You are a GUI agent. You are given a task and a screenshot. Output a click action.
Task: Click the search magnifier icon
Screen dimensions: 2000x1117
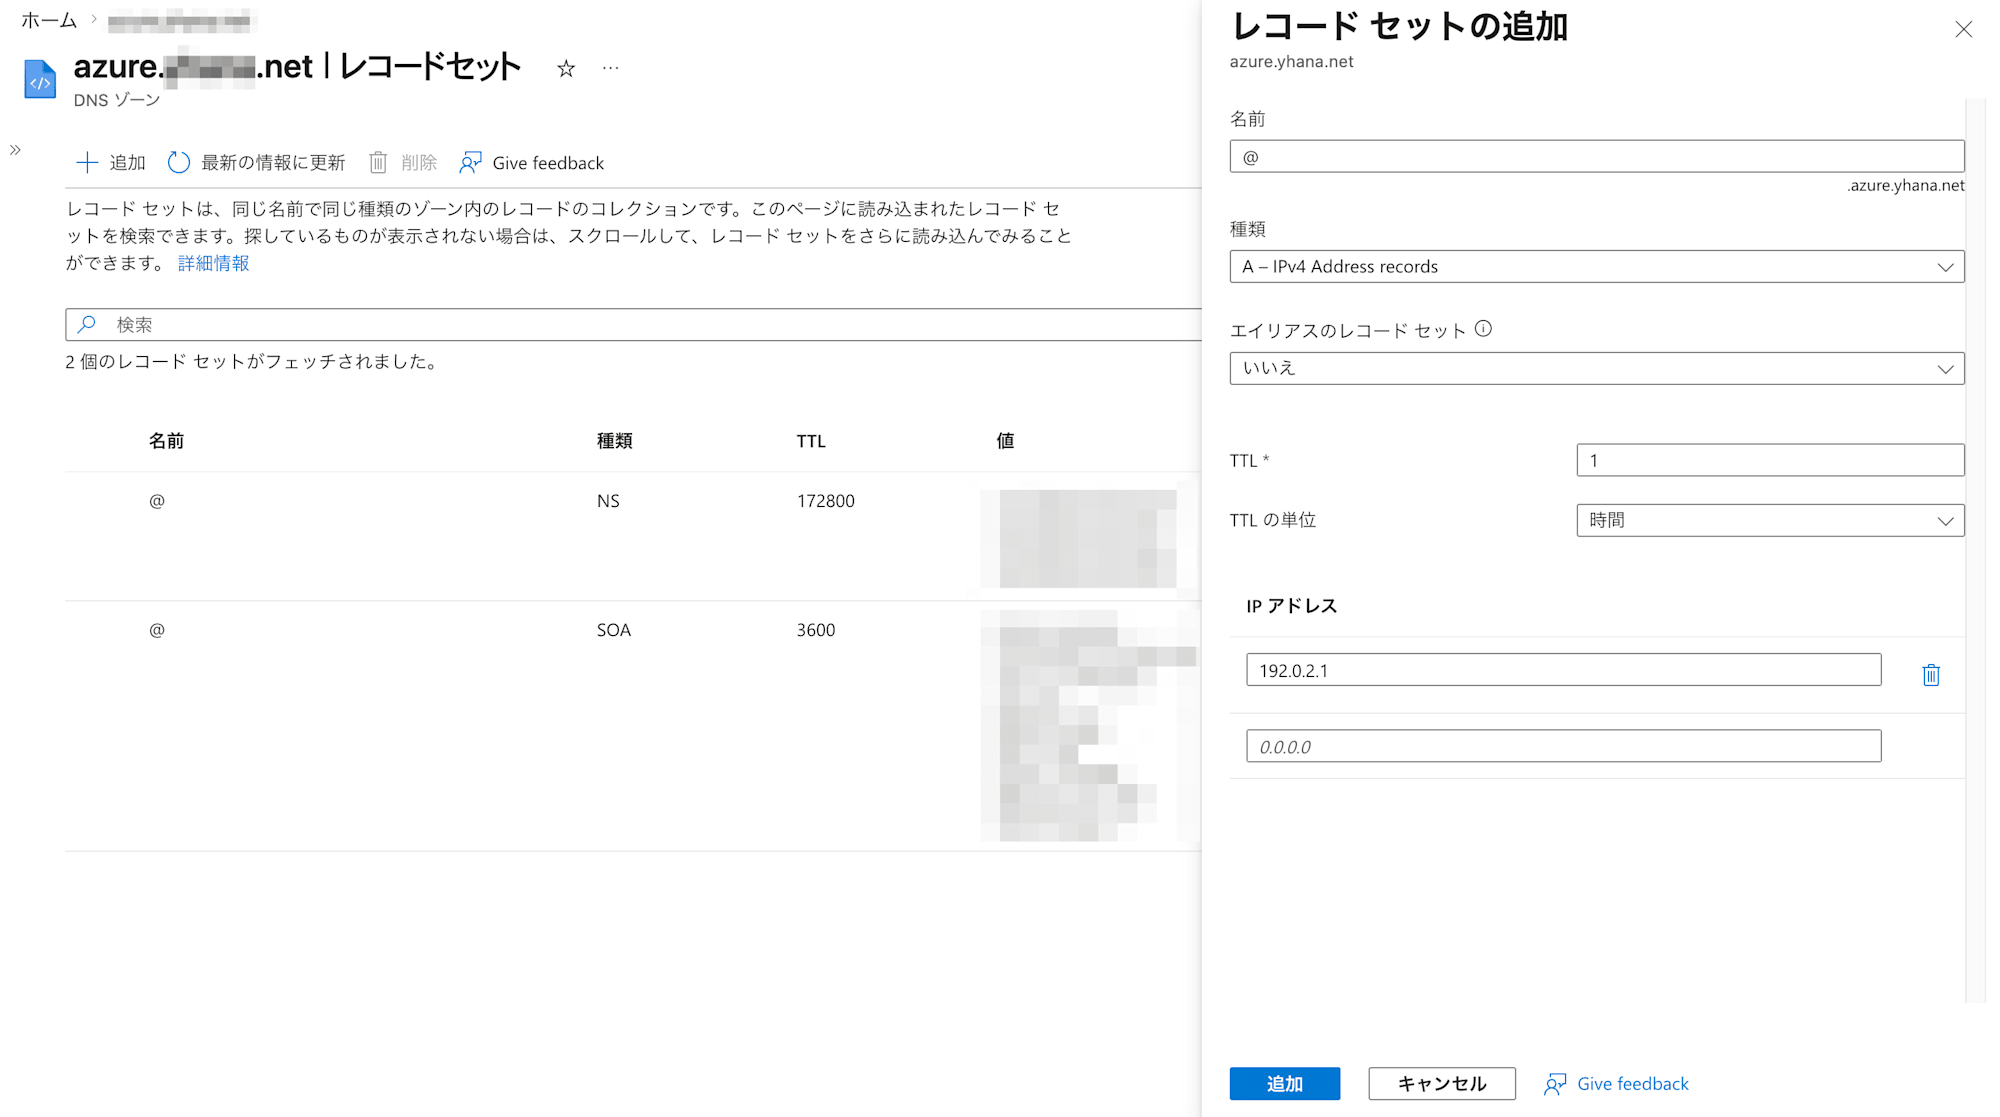coord(87,324)
